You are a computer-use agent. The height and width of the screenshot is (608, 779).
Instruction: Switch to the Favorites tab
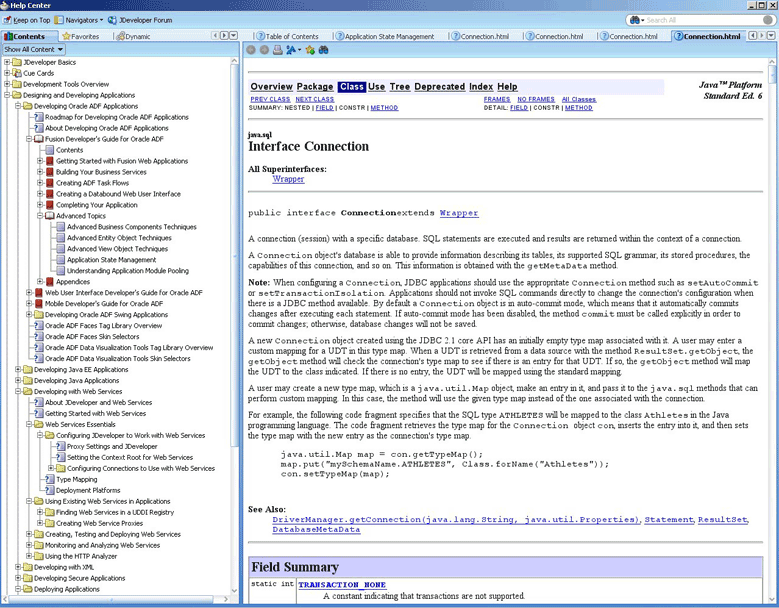tap(80, 36)
